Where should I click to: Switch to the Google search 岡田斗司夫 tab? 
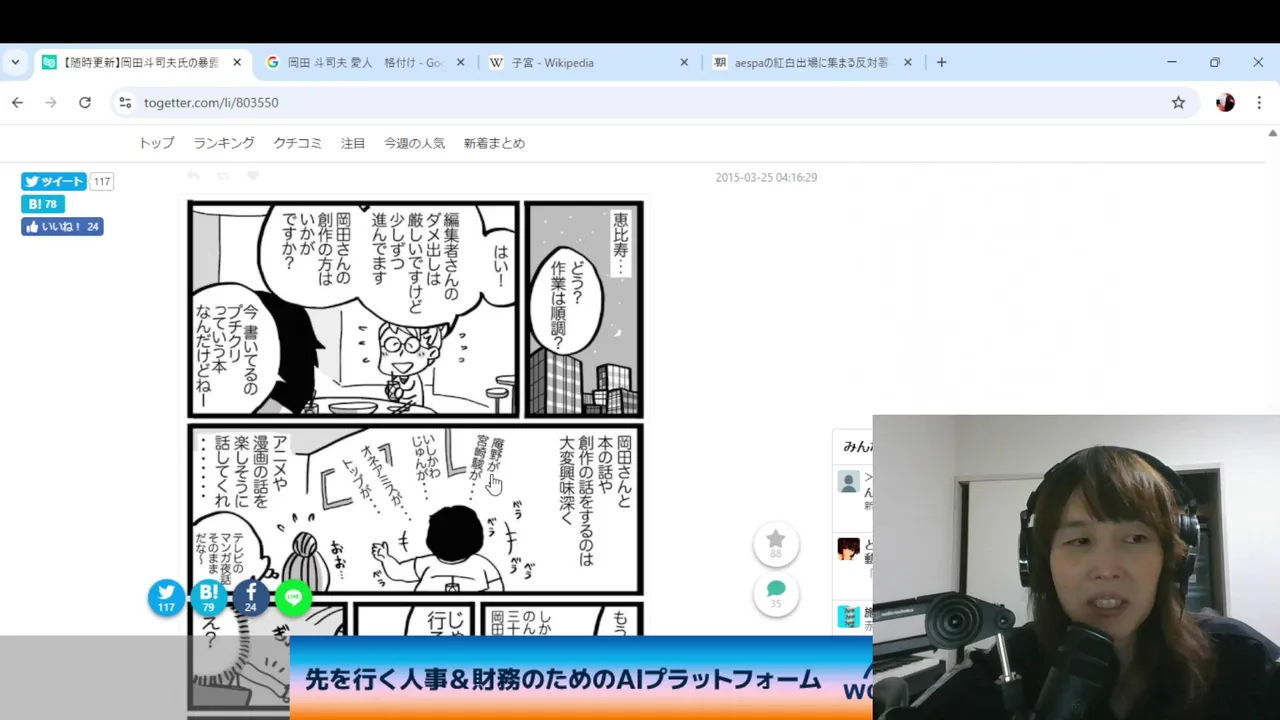(x=365, y=62)
